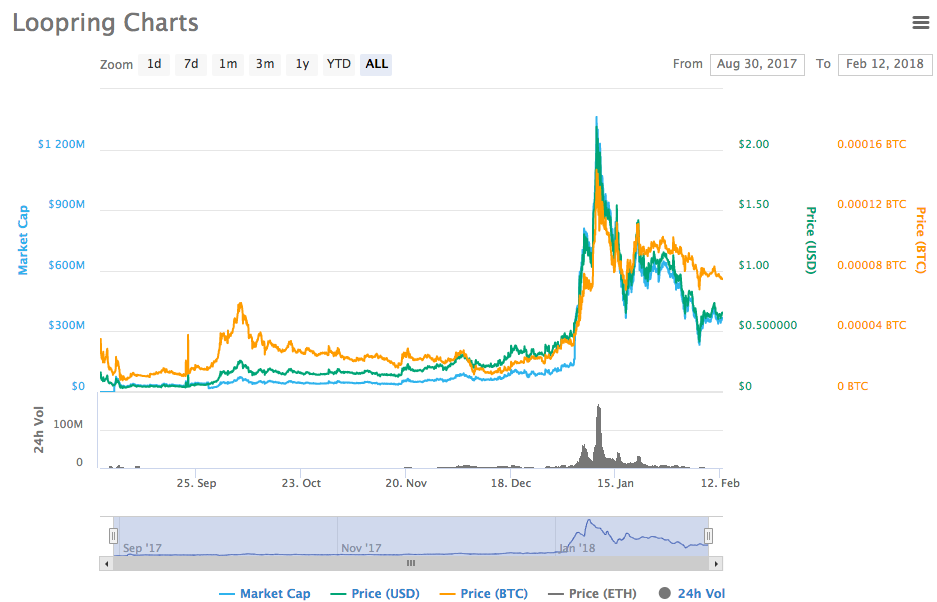Click the $1.50 USD price axis label
The image size is (937, 602).
pos(754,204)
